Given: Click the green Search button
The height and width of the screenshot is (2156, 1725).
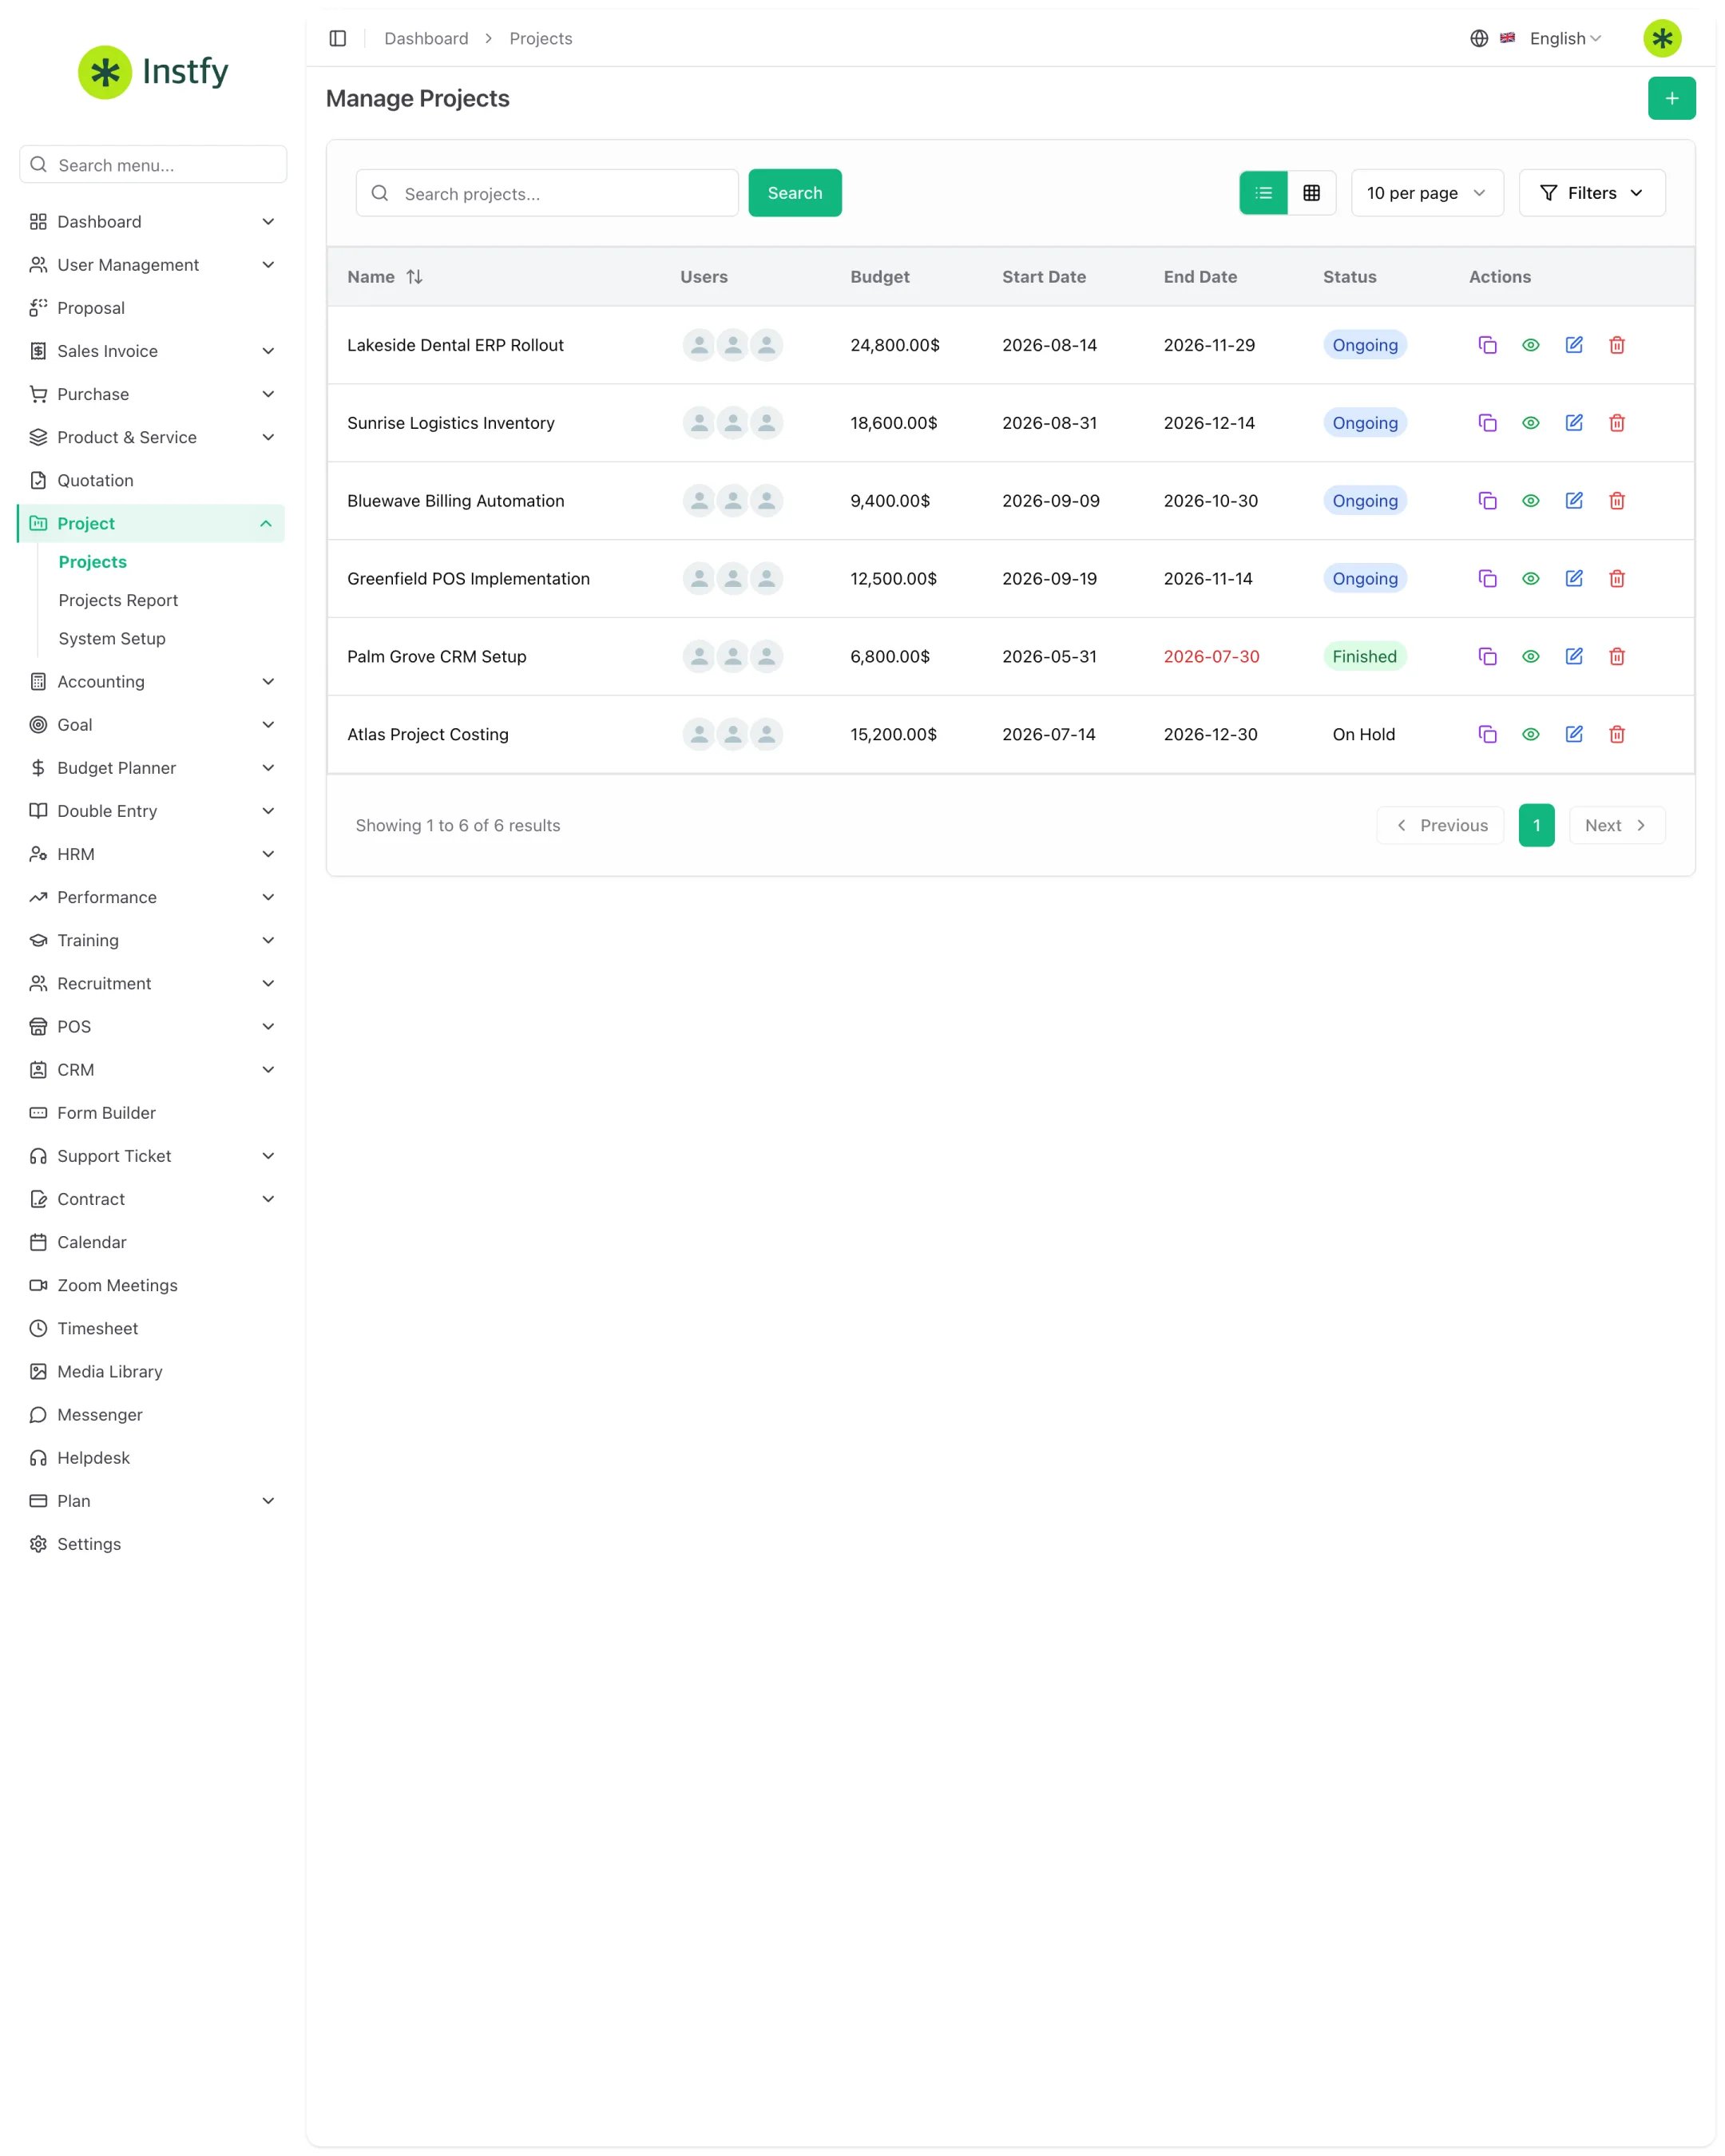Looking at the screenshot, I should click(x=794, y=193).
